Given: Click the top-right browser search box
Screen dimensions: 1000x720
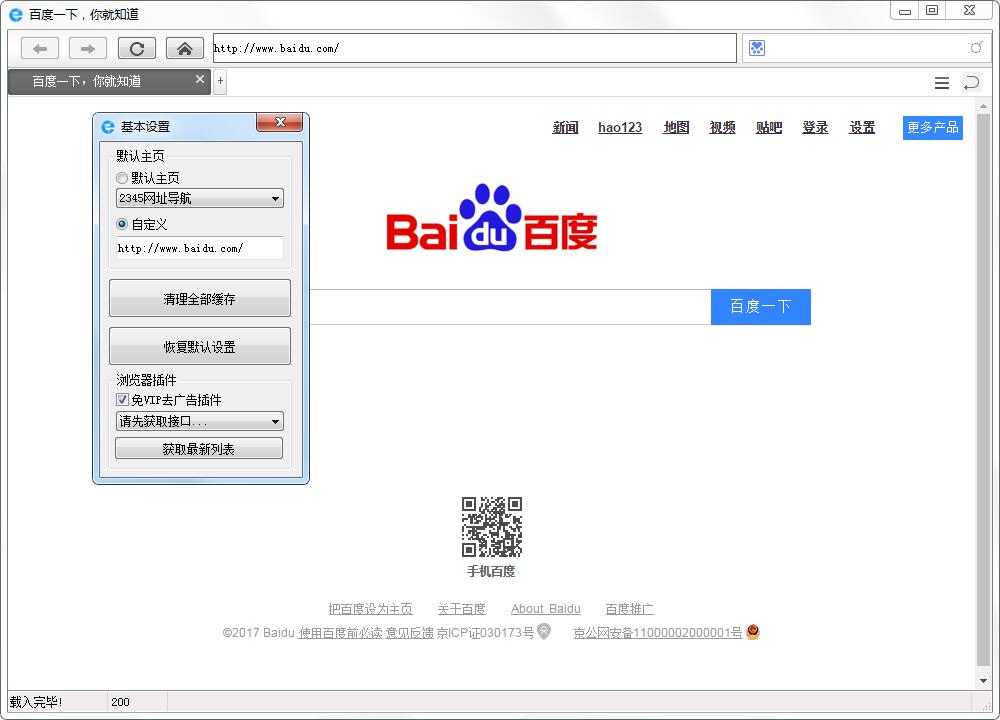Looking at the screenshot, I should pyautogui.click(x=866, y=48).
